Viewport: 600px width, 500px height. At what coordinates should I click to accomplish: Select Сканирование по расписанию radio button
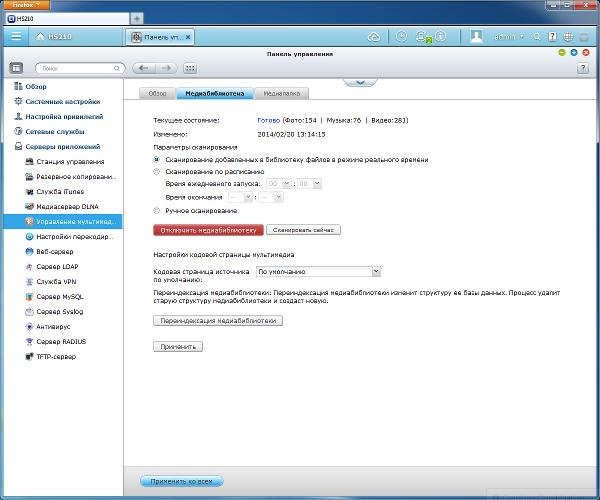pos(156,171)
